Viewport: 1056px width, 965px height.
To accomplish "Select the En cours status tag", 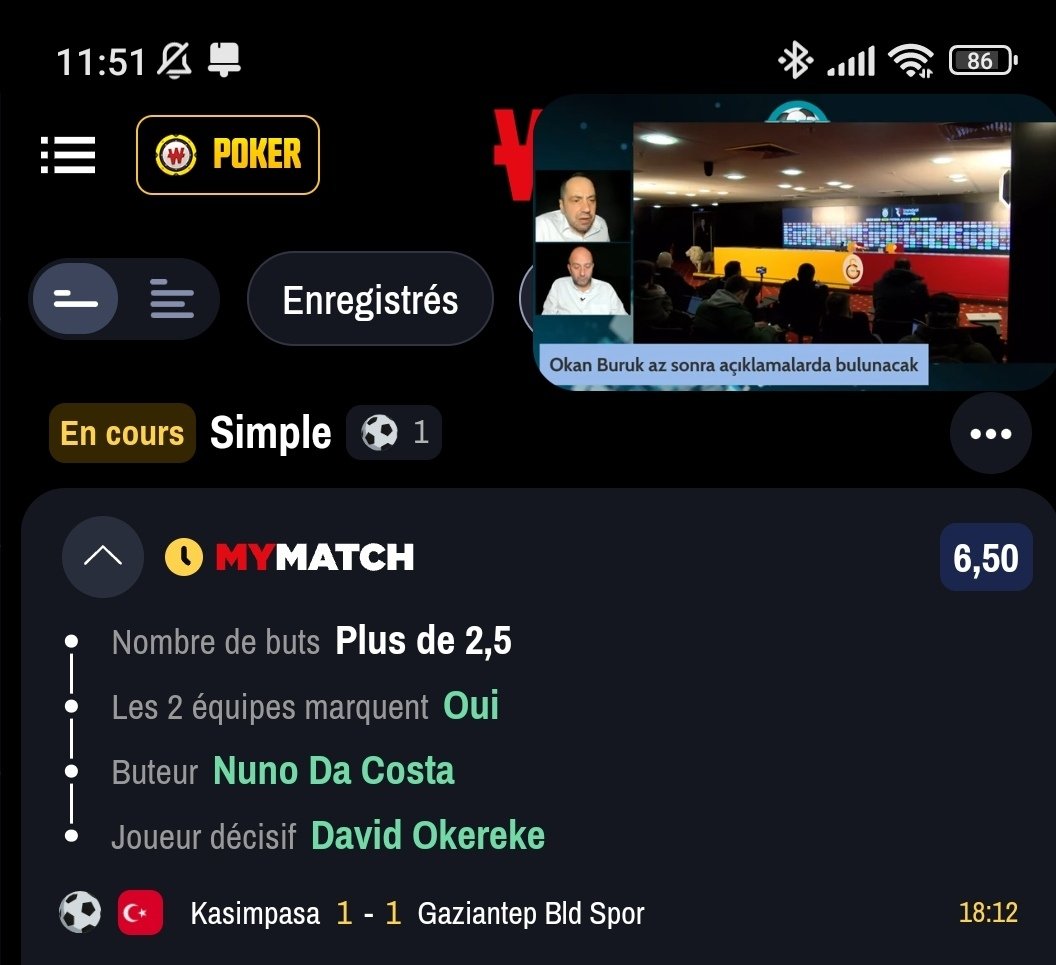I will click(x=122, y=433).
